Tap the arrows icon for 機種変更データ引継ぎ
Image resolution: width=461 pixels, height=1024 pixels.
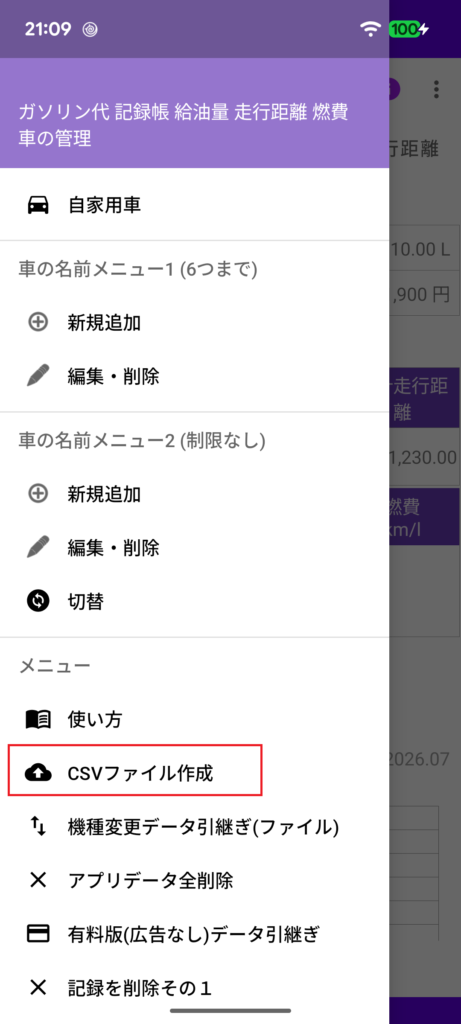pos(38,827)
